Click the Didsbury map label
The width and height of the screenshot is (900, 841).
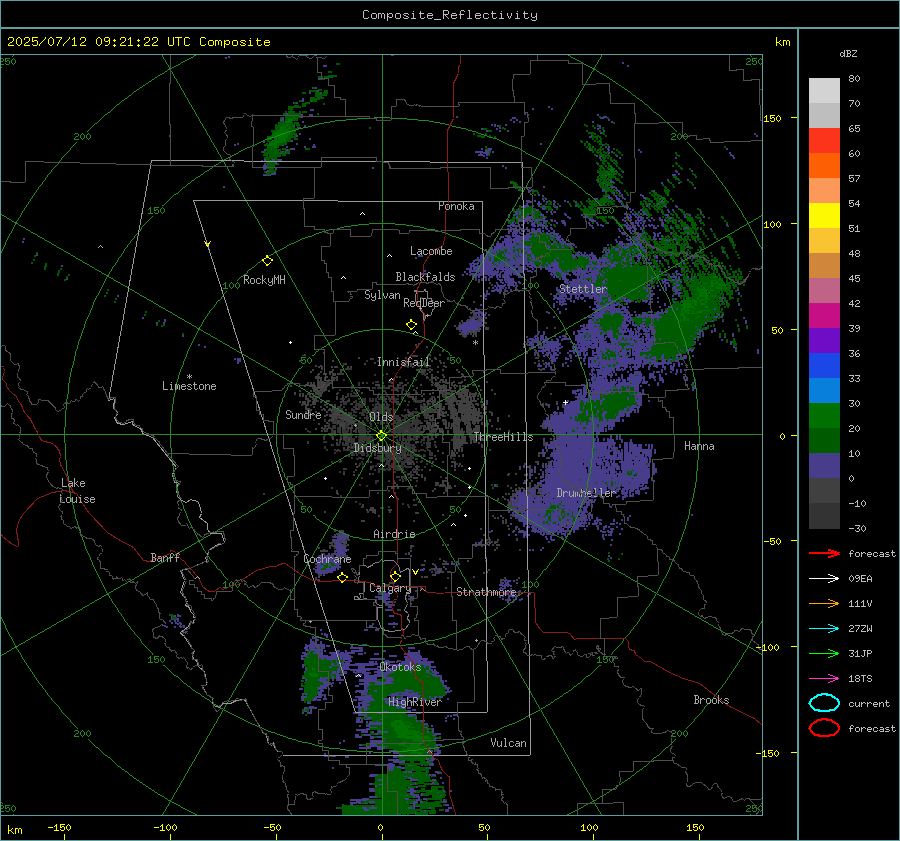click(x=378, y=448)
